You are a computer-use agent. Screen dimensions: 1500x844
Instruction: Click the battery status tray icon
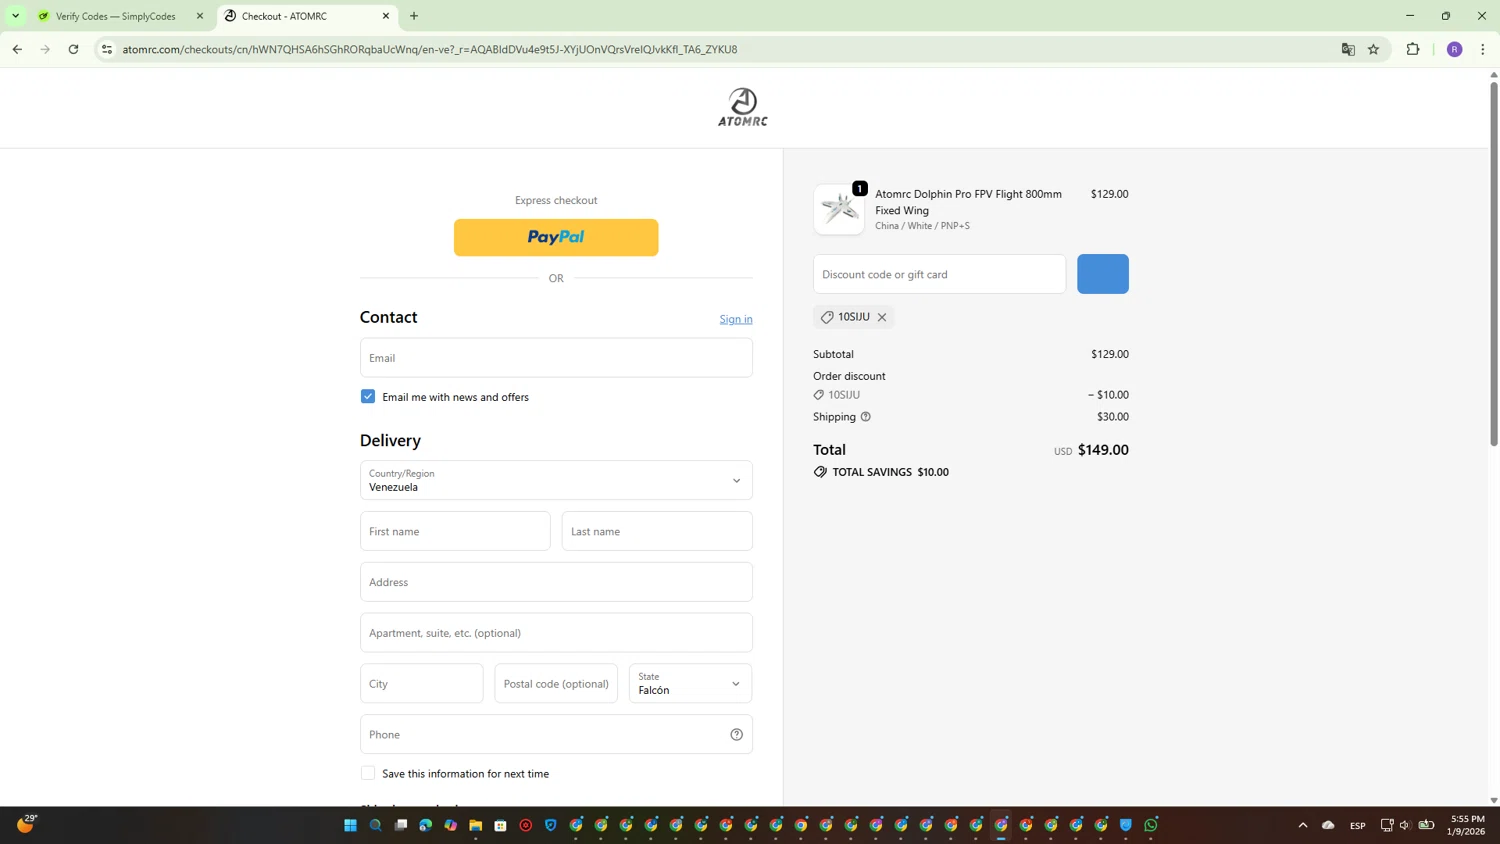[x=1427, y=825]
